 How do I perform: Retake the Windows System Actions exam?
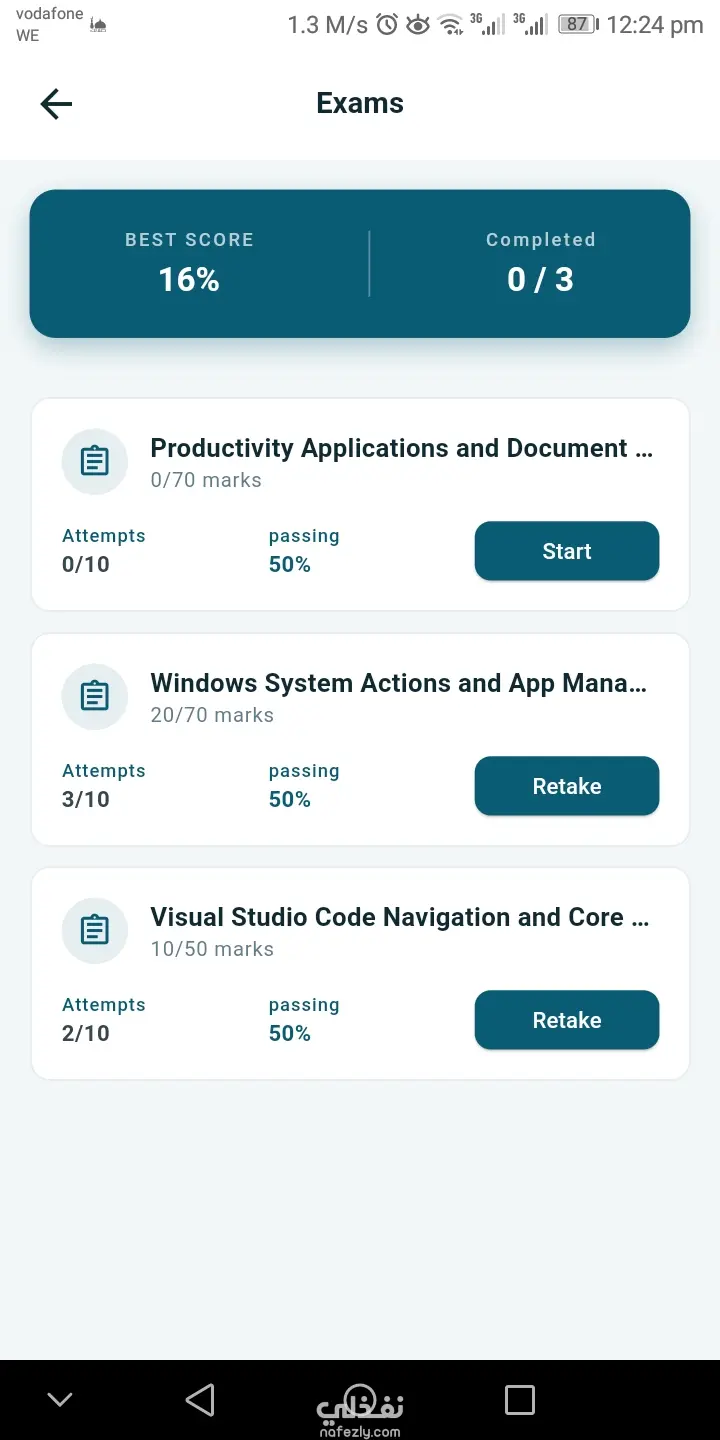pos(567,786)
